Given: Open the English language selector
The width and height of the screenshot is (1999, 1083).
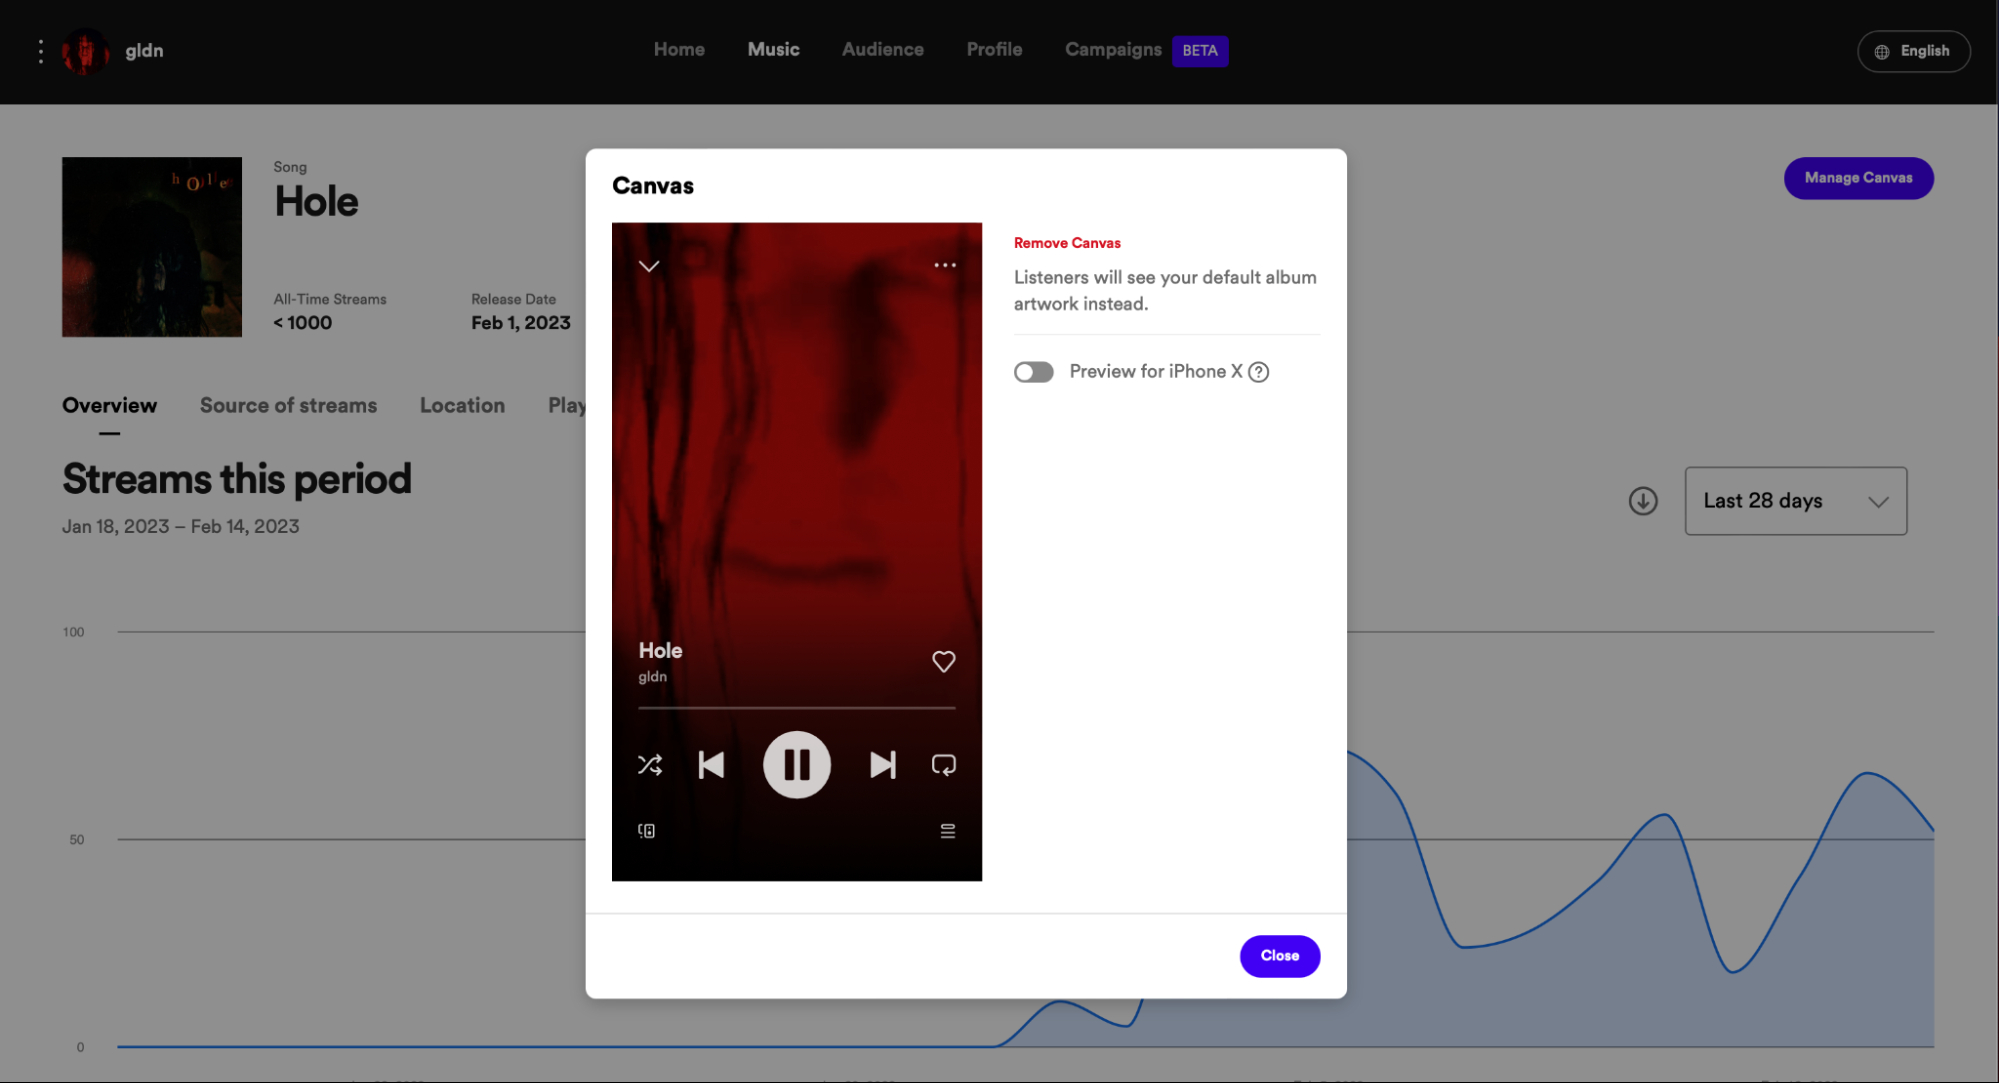Looking at the screenshot, I should 1914,51.
